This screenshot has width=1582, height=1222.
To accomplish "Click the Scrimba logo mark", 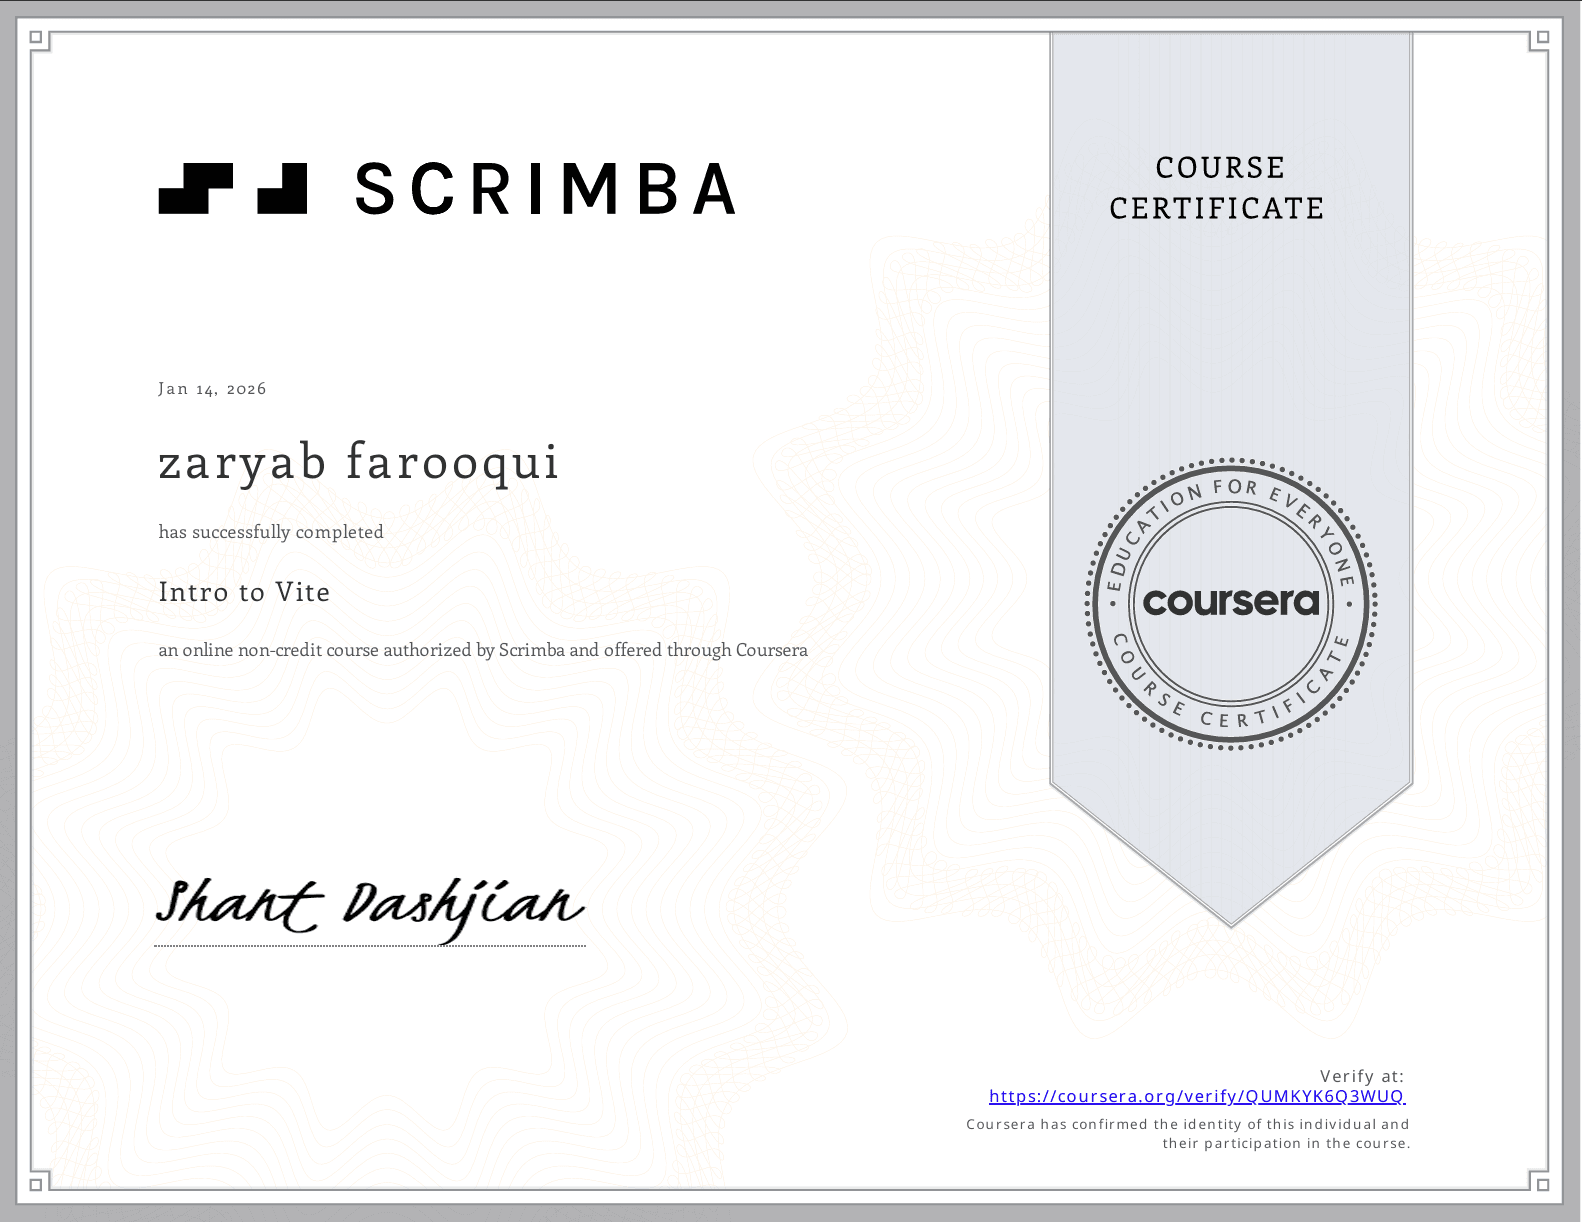I will click(x=232, y=189).
